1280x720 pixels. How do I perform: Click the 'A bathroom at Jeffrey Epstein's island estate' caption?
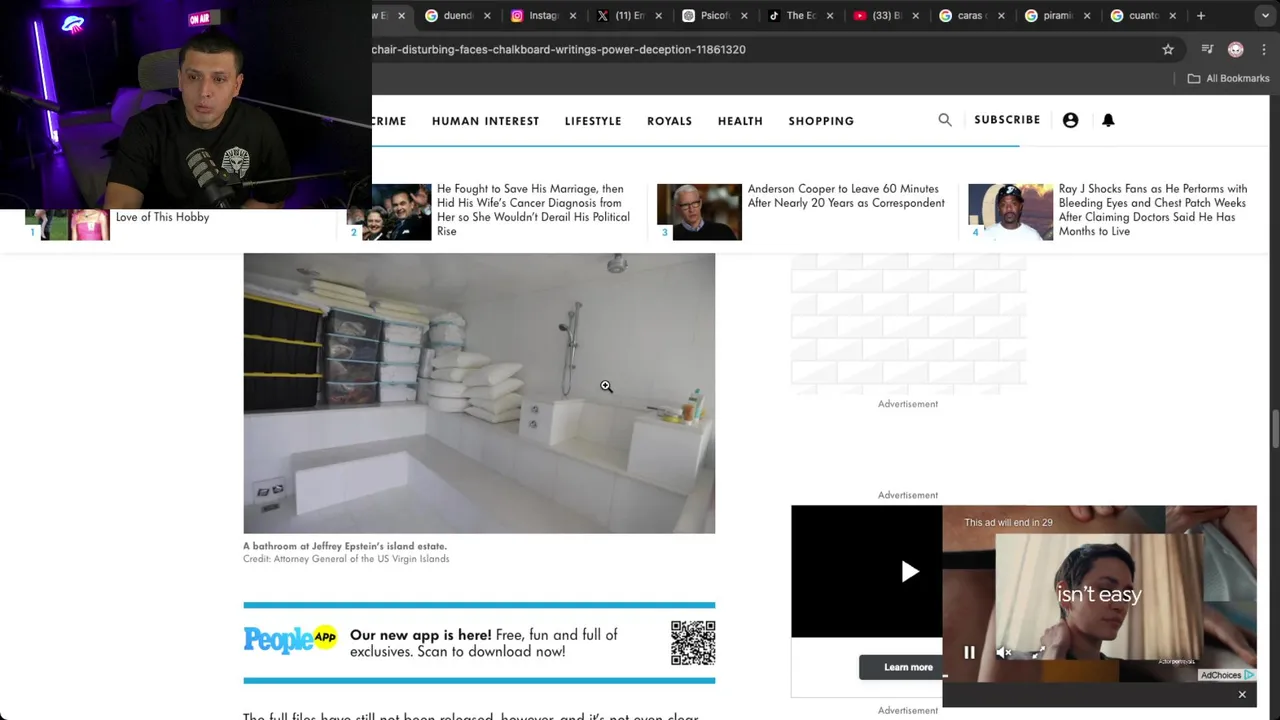(x=345, y=546)
